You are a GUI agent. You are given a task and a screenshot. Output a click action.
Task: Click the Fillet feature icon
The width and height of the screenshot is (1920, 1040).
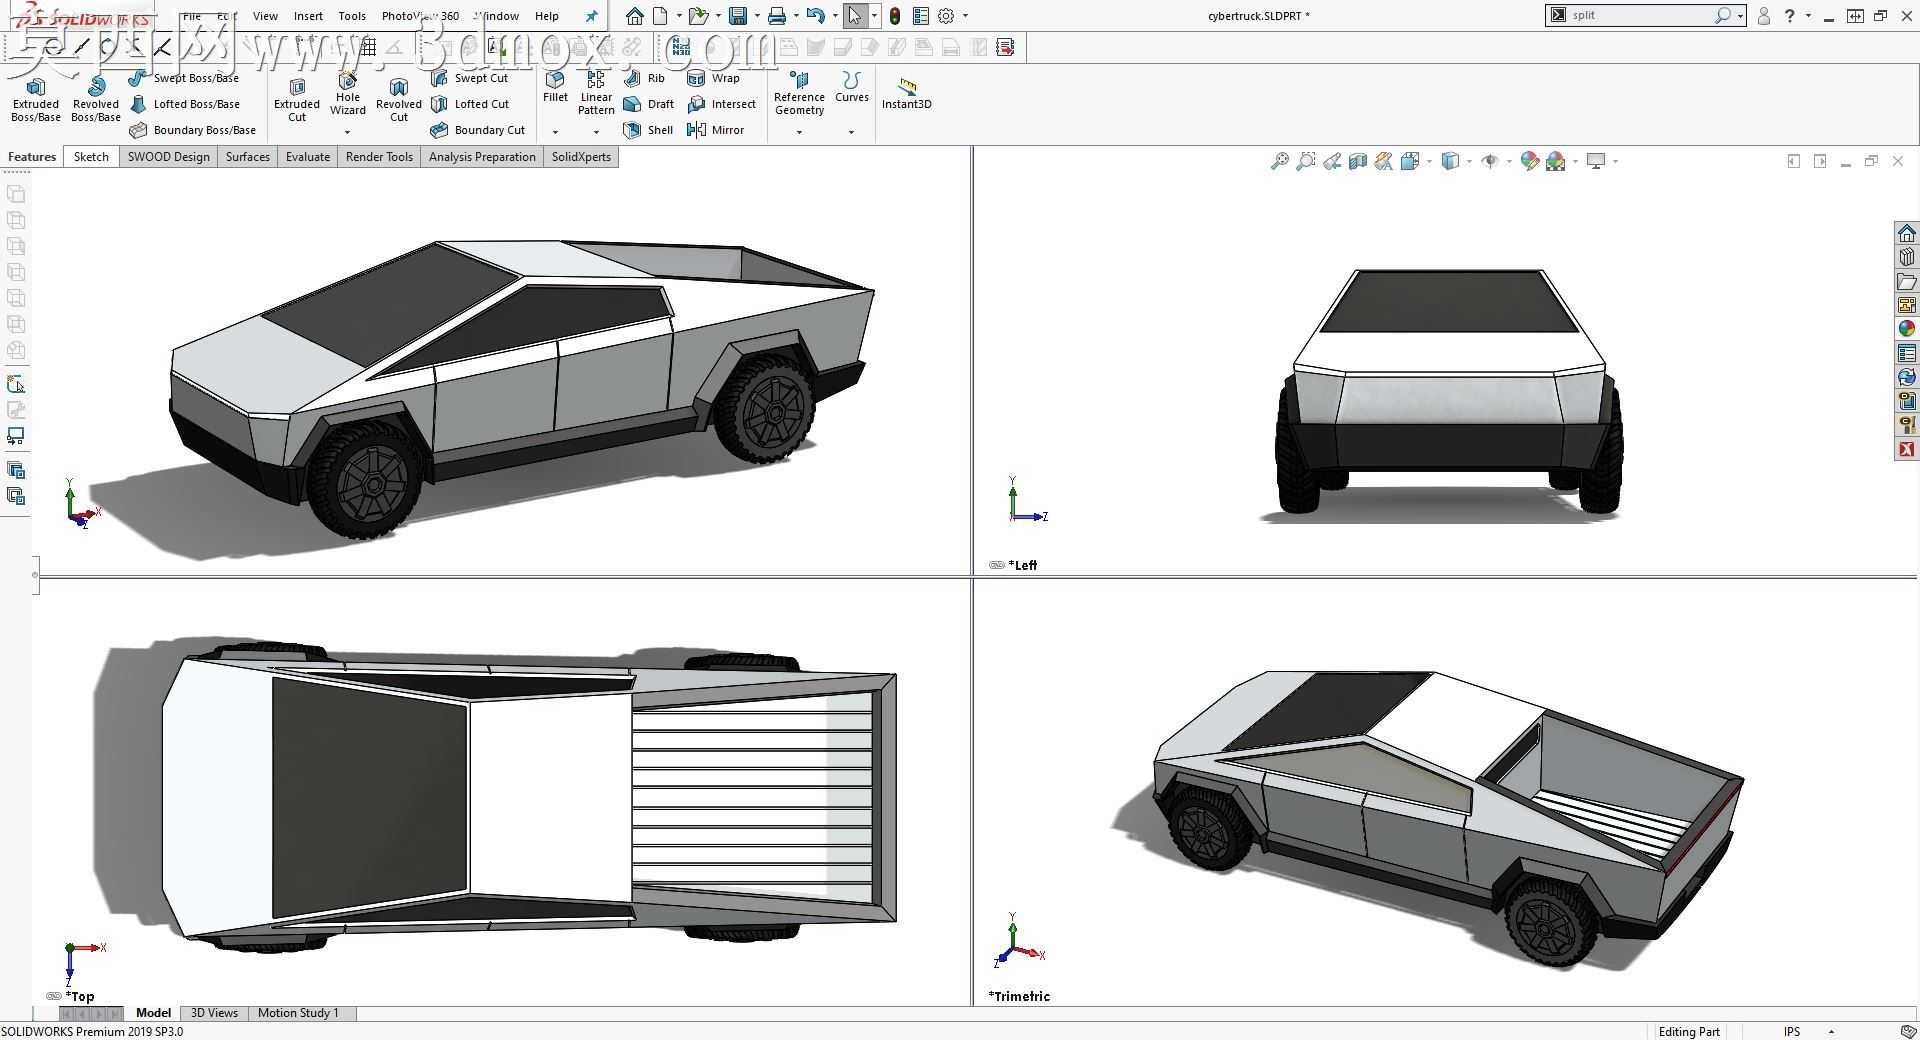click(x=555, y=87)
